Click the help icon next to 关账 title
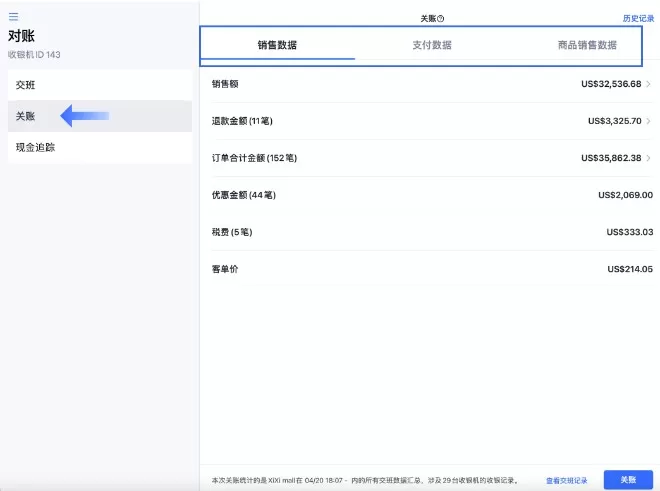 [441, 19]
